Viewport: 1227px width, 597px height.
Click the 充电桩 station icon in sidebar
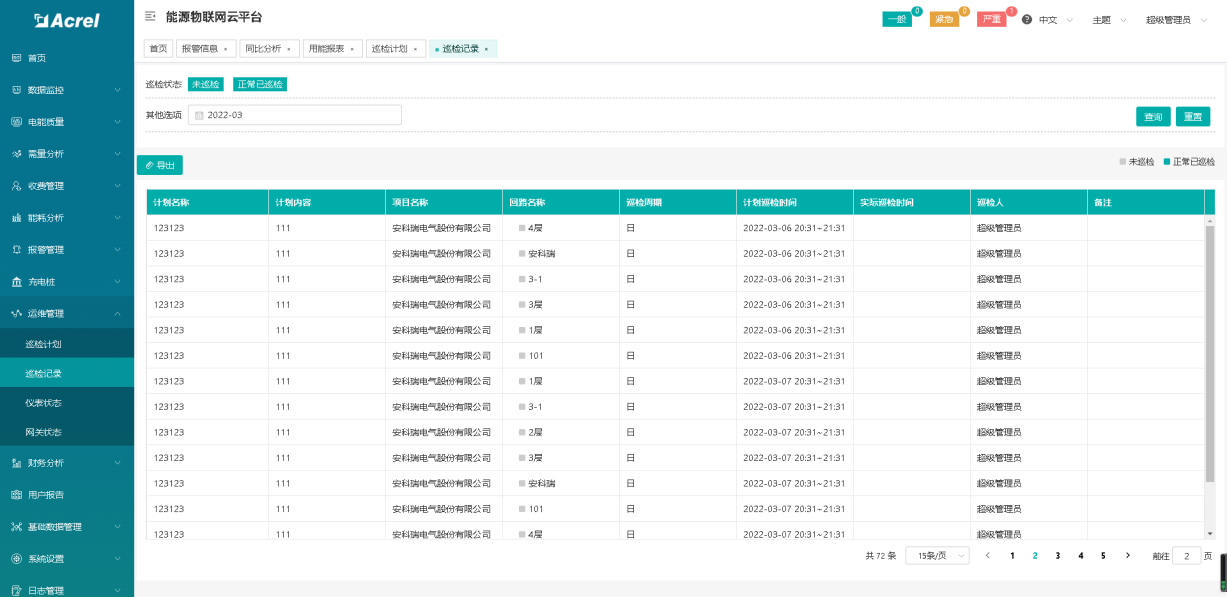pos(16,282)
